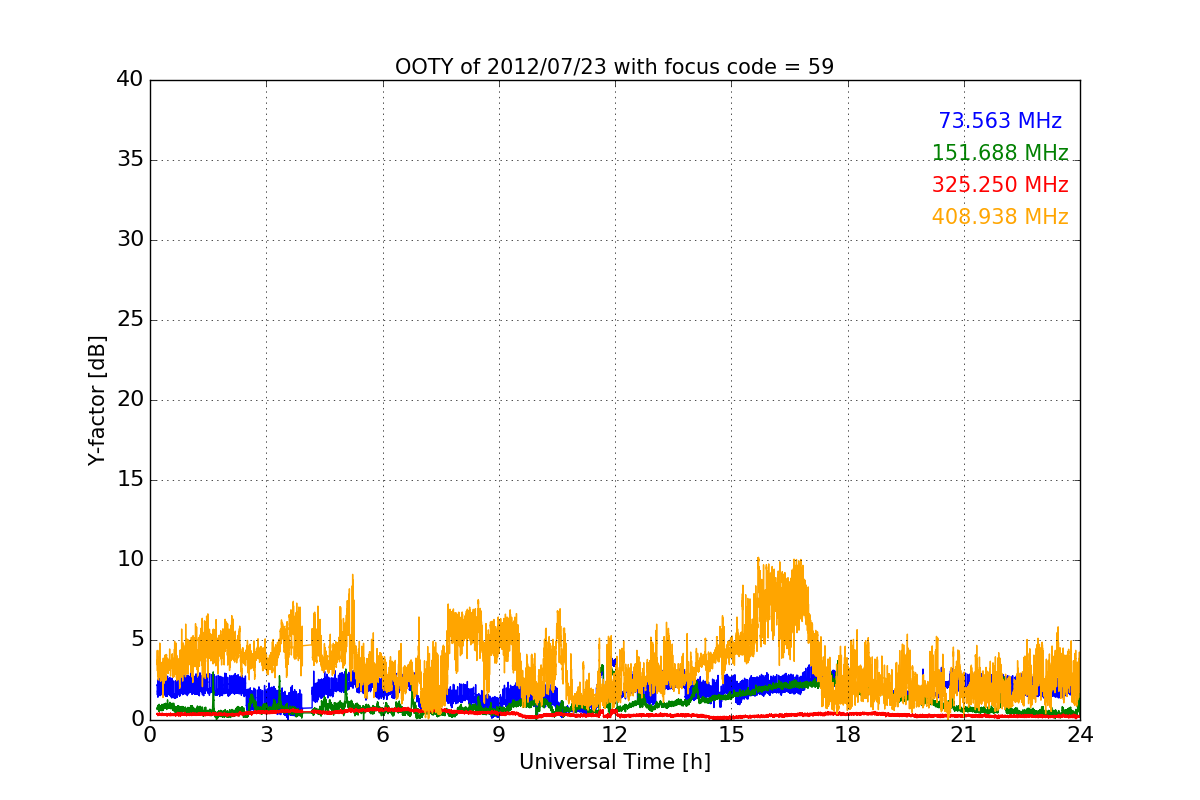Click x-axis tick label 12
This screenshot has height=800, width=1200.
click(x=615, y=734)
